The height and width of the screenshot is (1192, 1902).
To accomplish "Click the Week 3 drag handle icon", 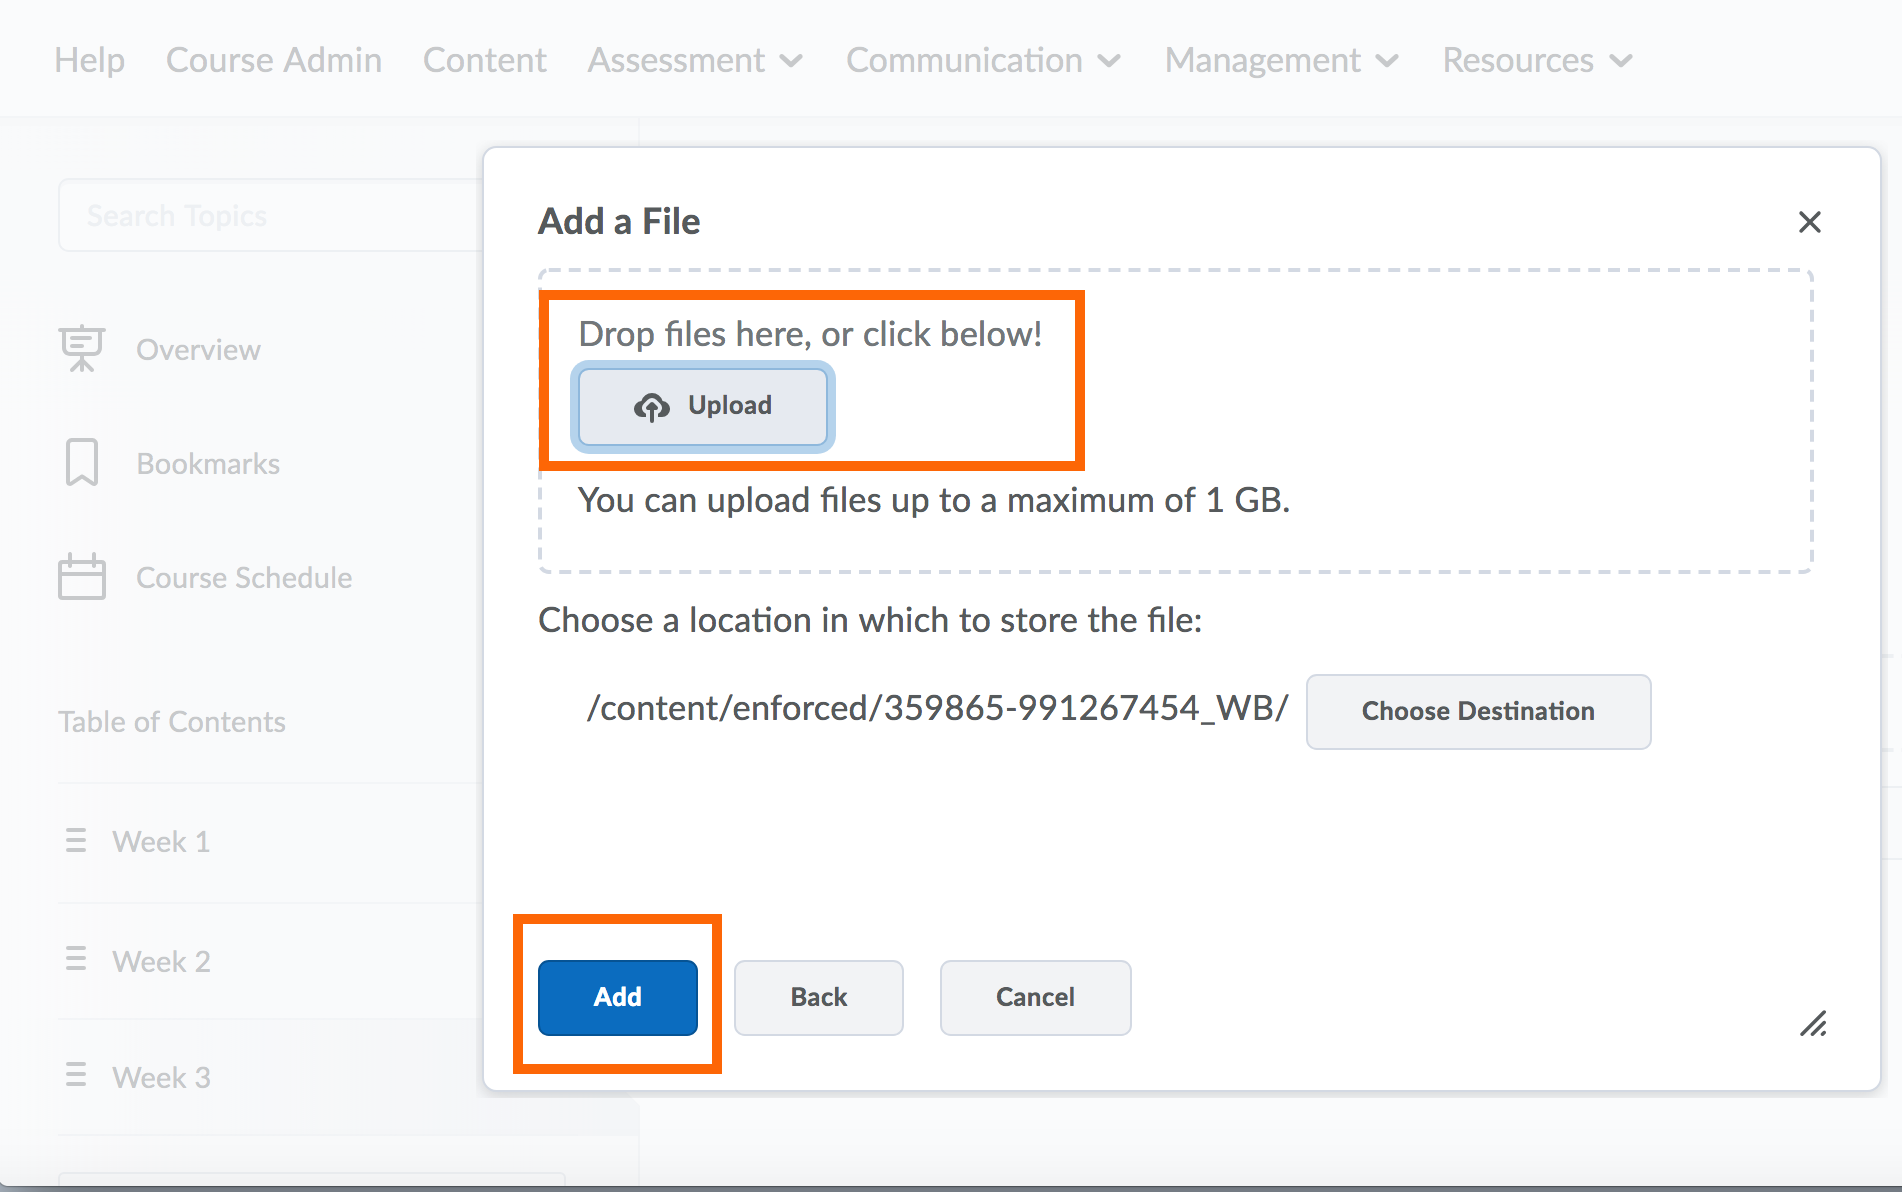I will (76, 1076).
